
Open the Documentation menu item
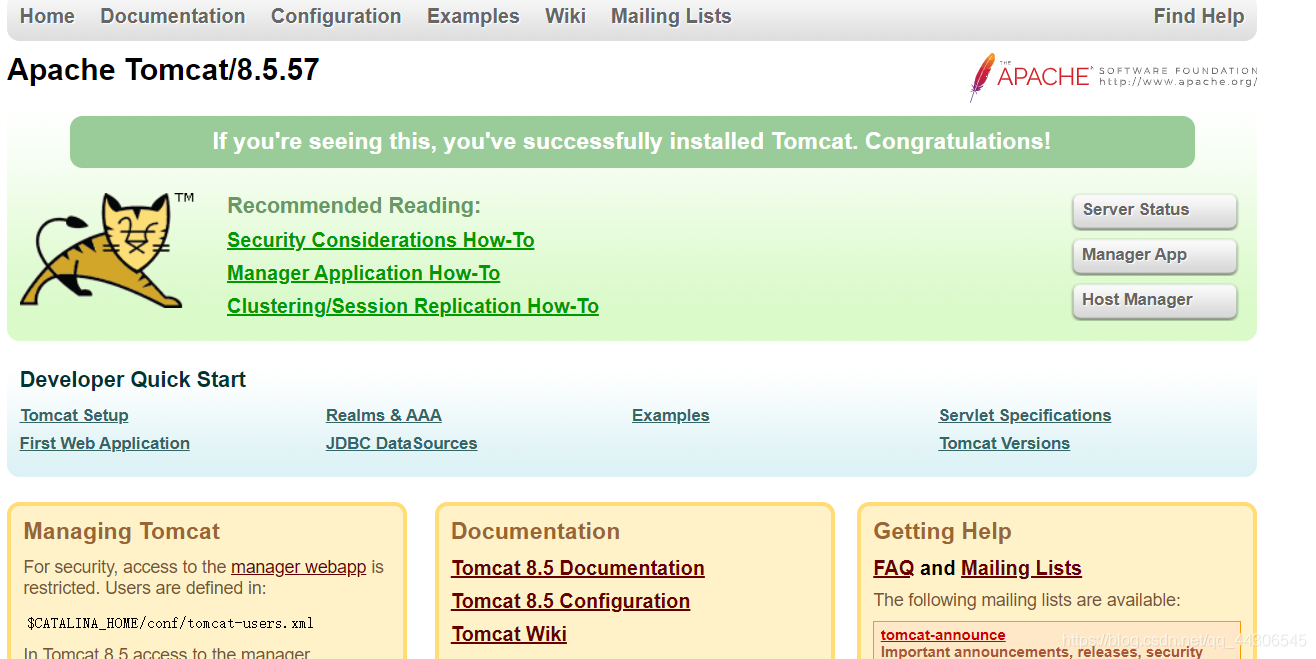click(173, 16)
